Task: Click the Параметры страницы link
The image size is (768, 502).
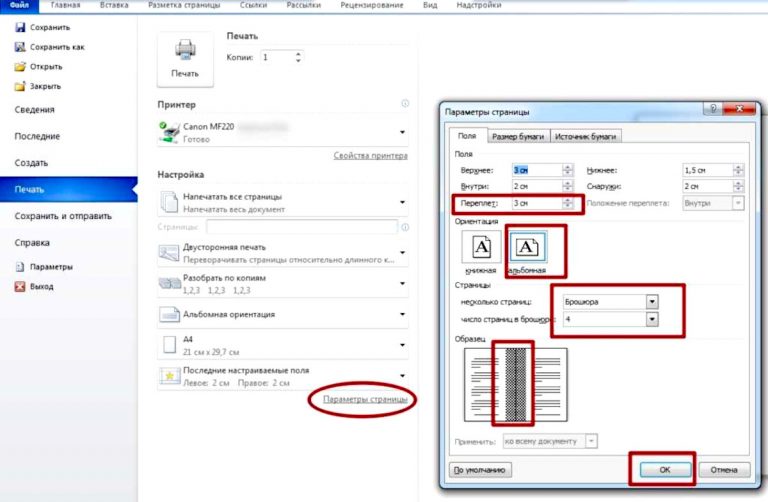Action: click(x=365, y=400)
